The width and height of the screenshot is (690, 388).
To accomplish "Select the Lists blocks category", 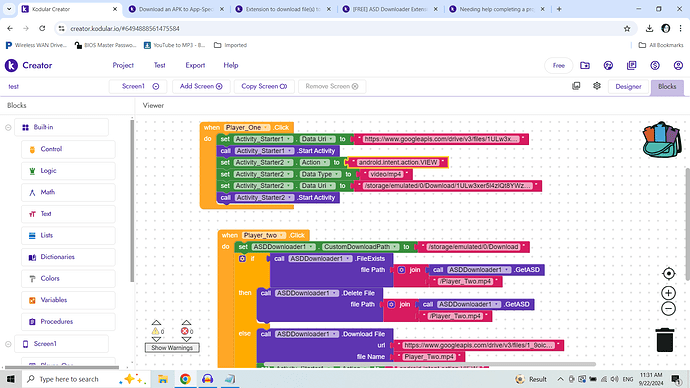I will (x=68, y=235).
